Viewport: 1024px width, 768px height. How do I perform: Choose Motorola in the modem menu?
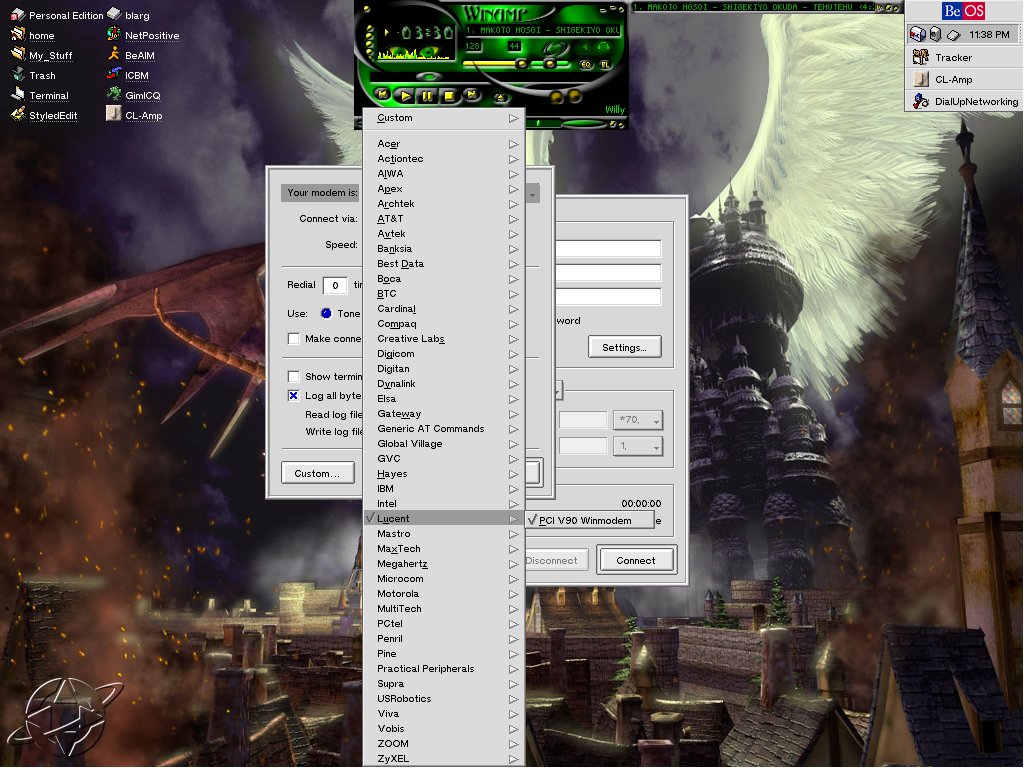tap(444, 594)
